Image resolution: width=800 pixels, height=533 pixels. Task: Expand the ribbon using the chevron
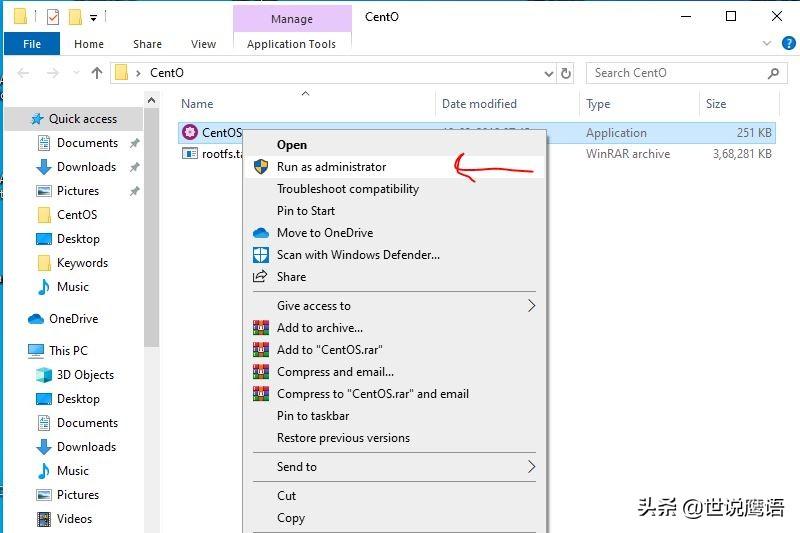[x=766, y=44]
